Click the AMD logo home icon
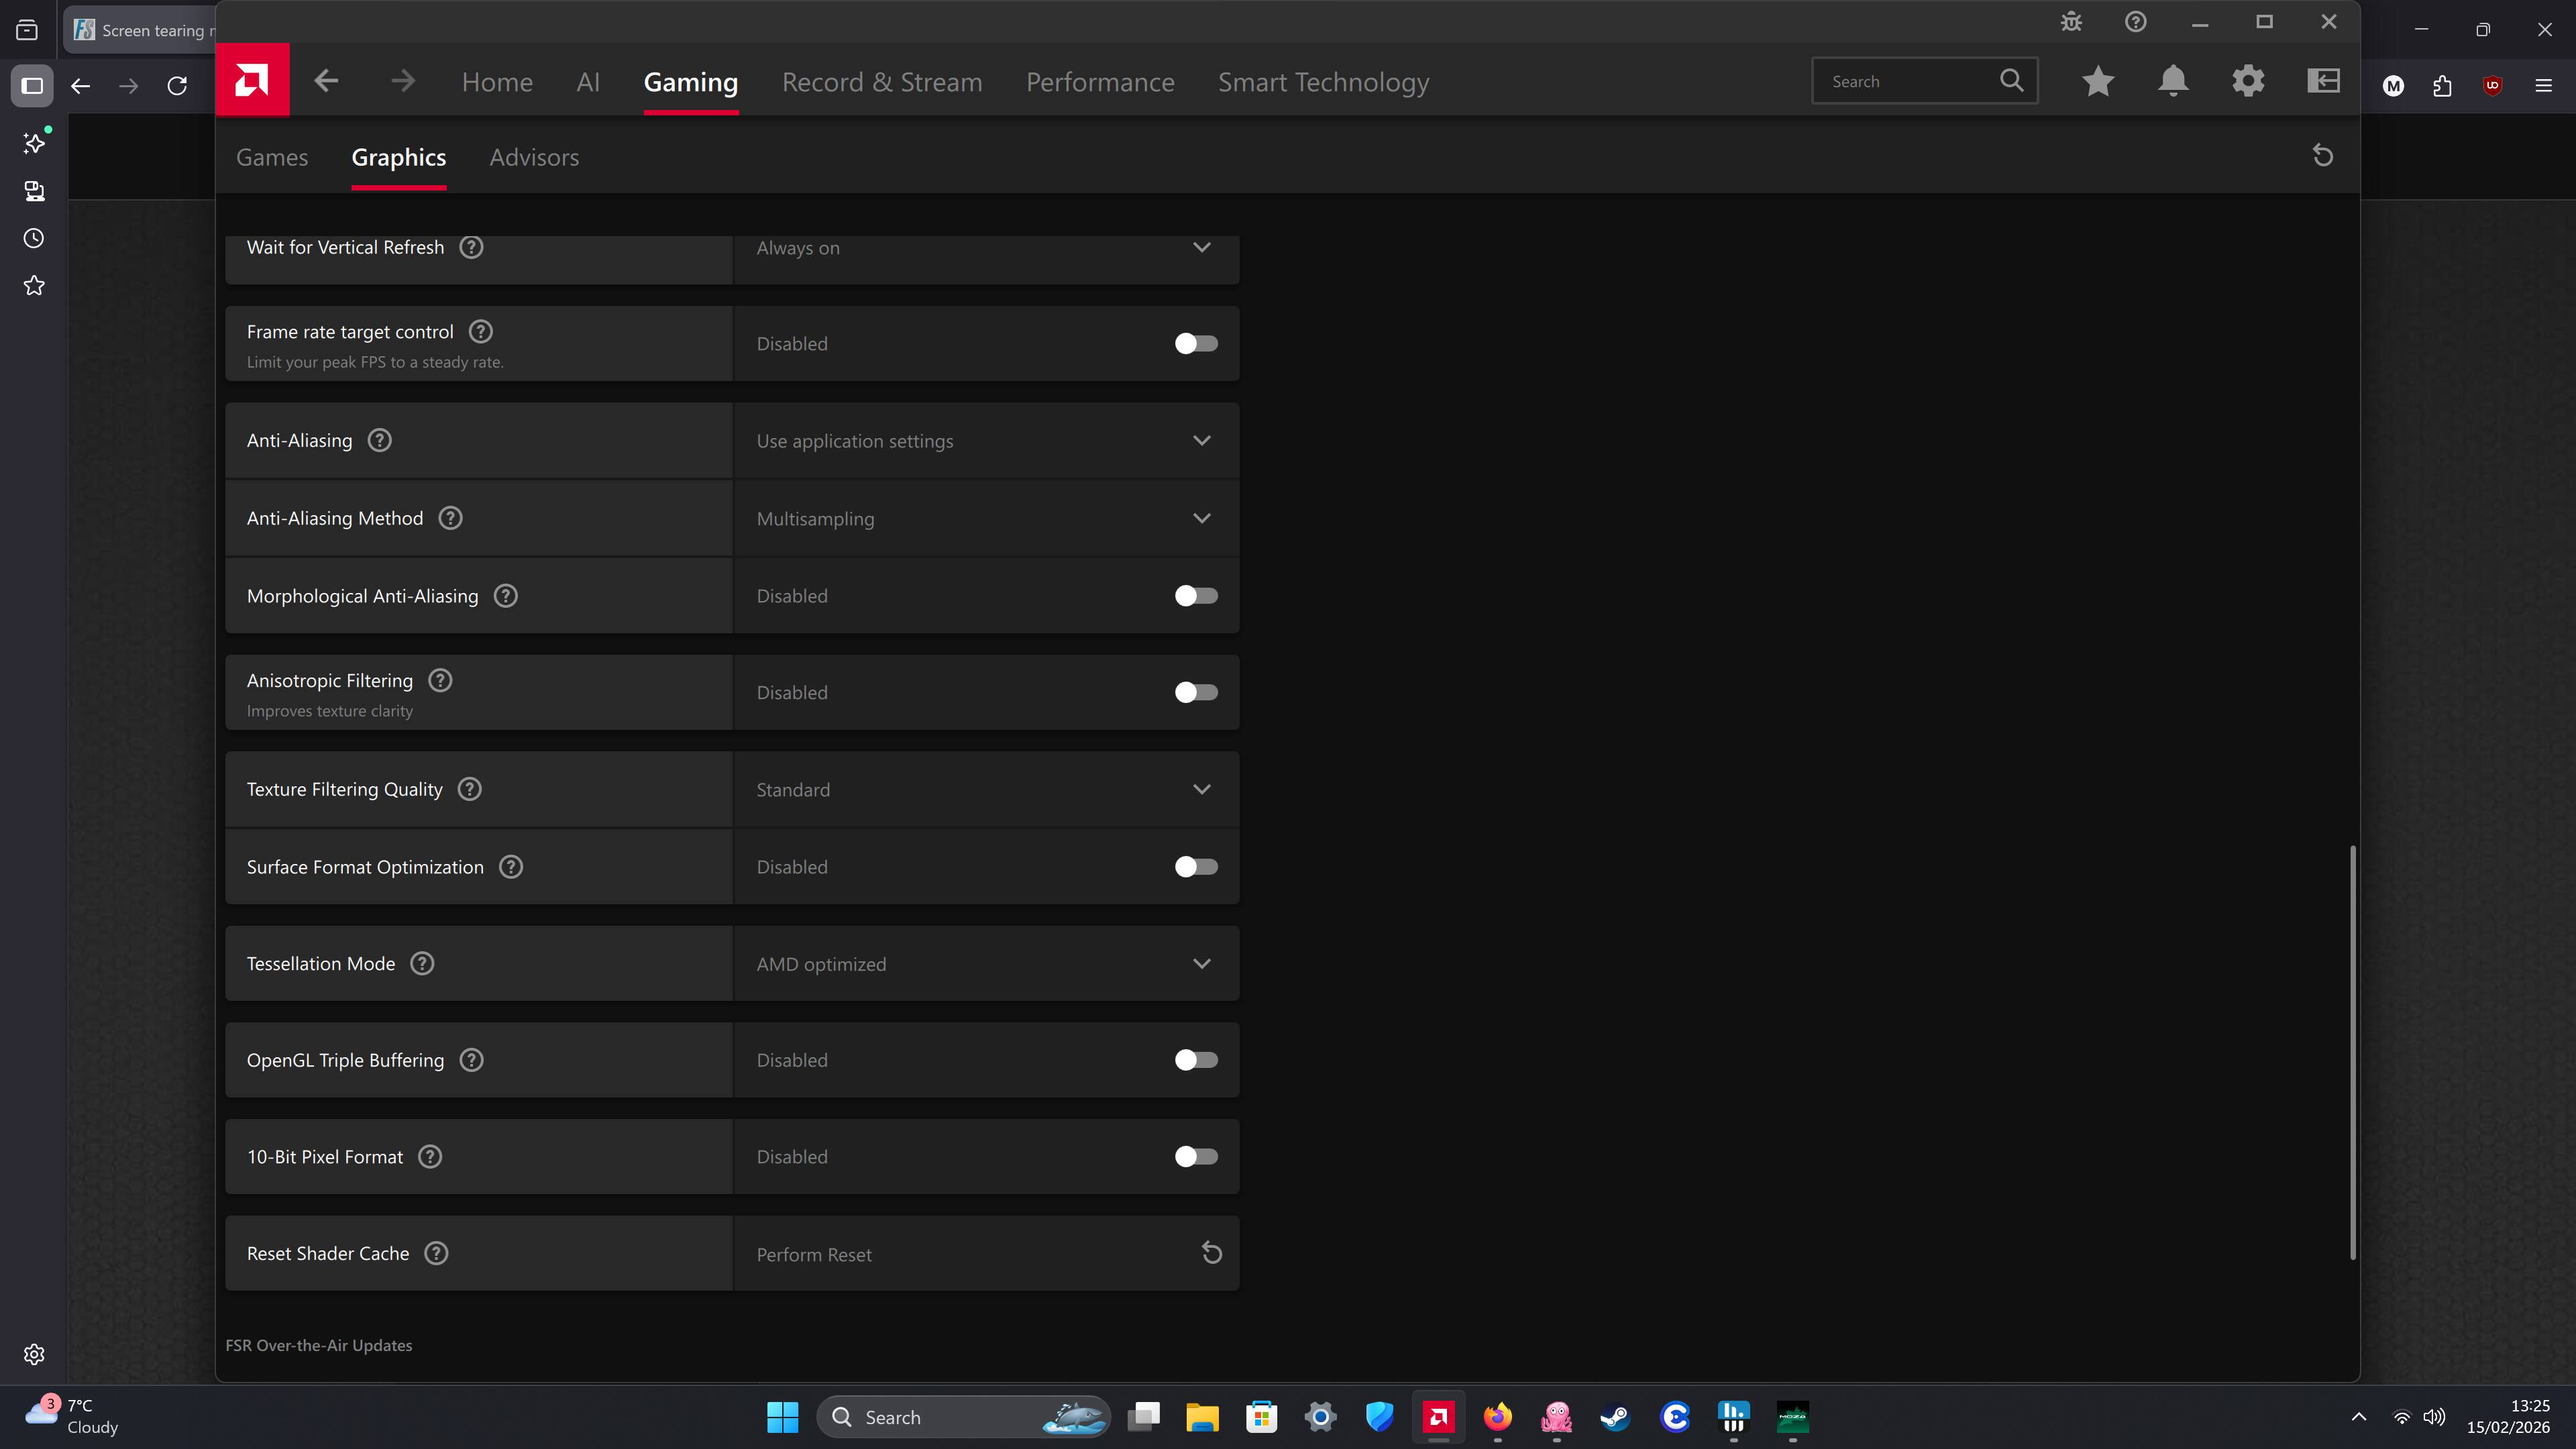Viewport: 2576px width, 1449px height. 252,80
